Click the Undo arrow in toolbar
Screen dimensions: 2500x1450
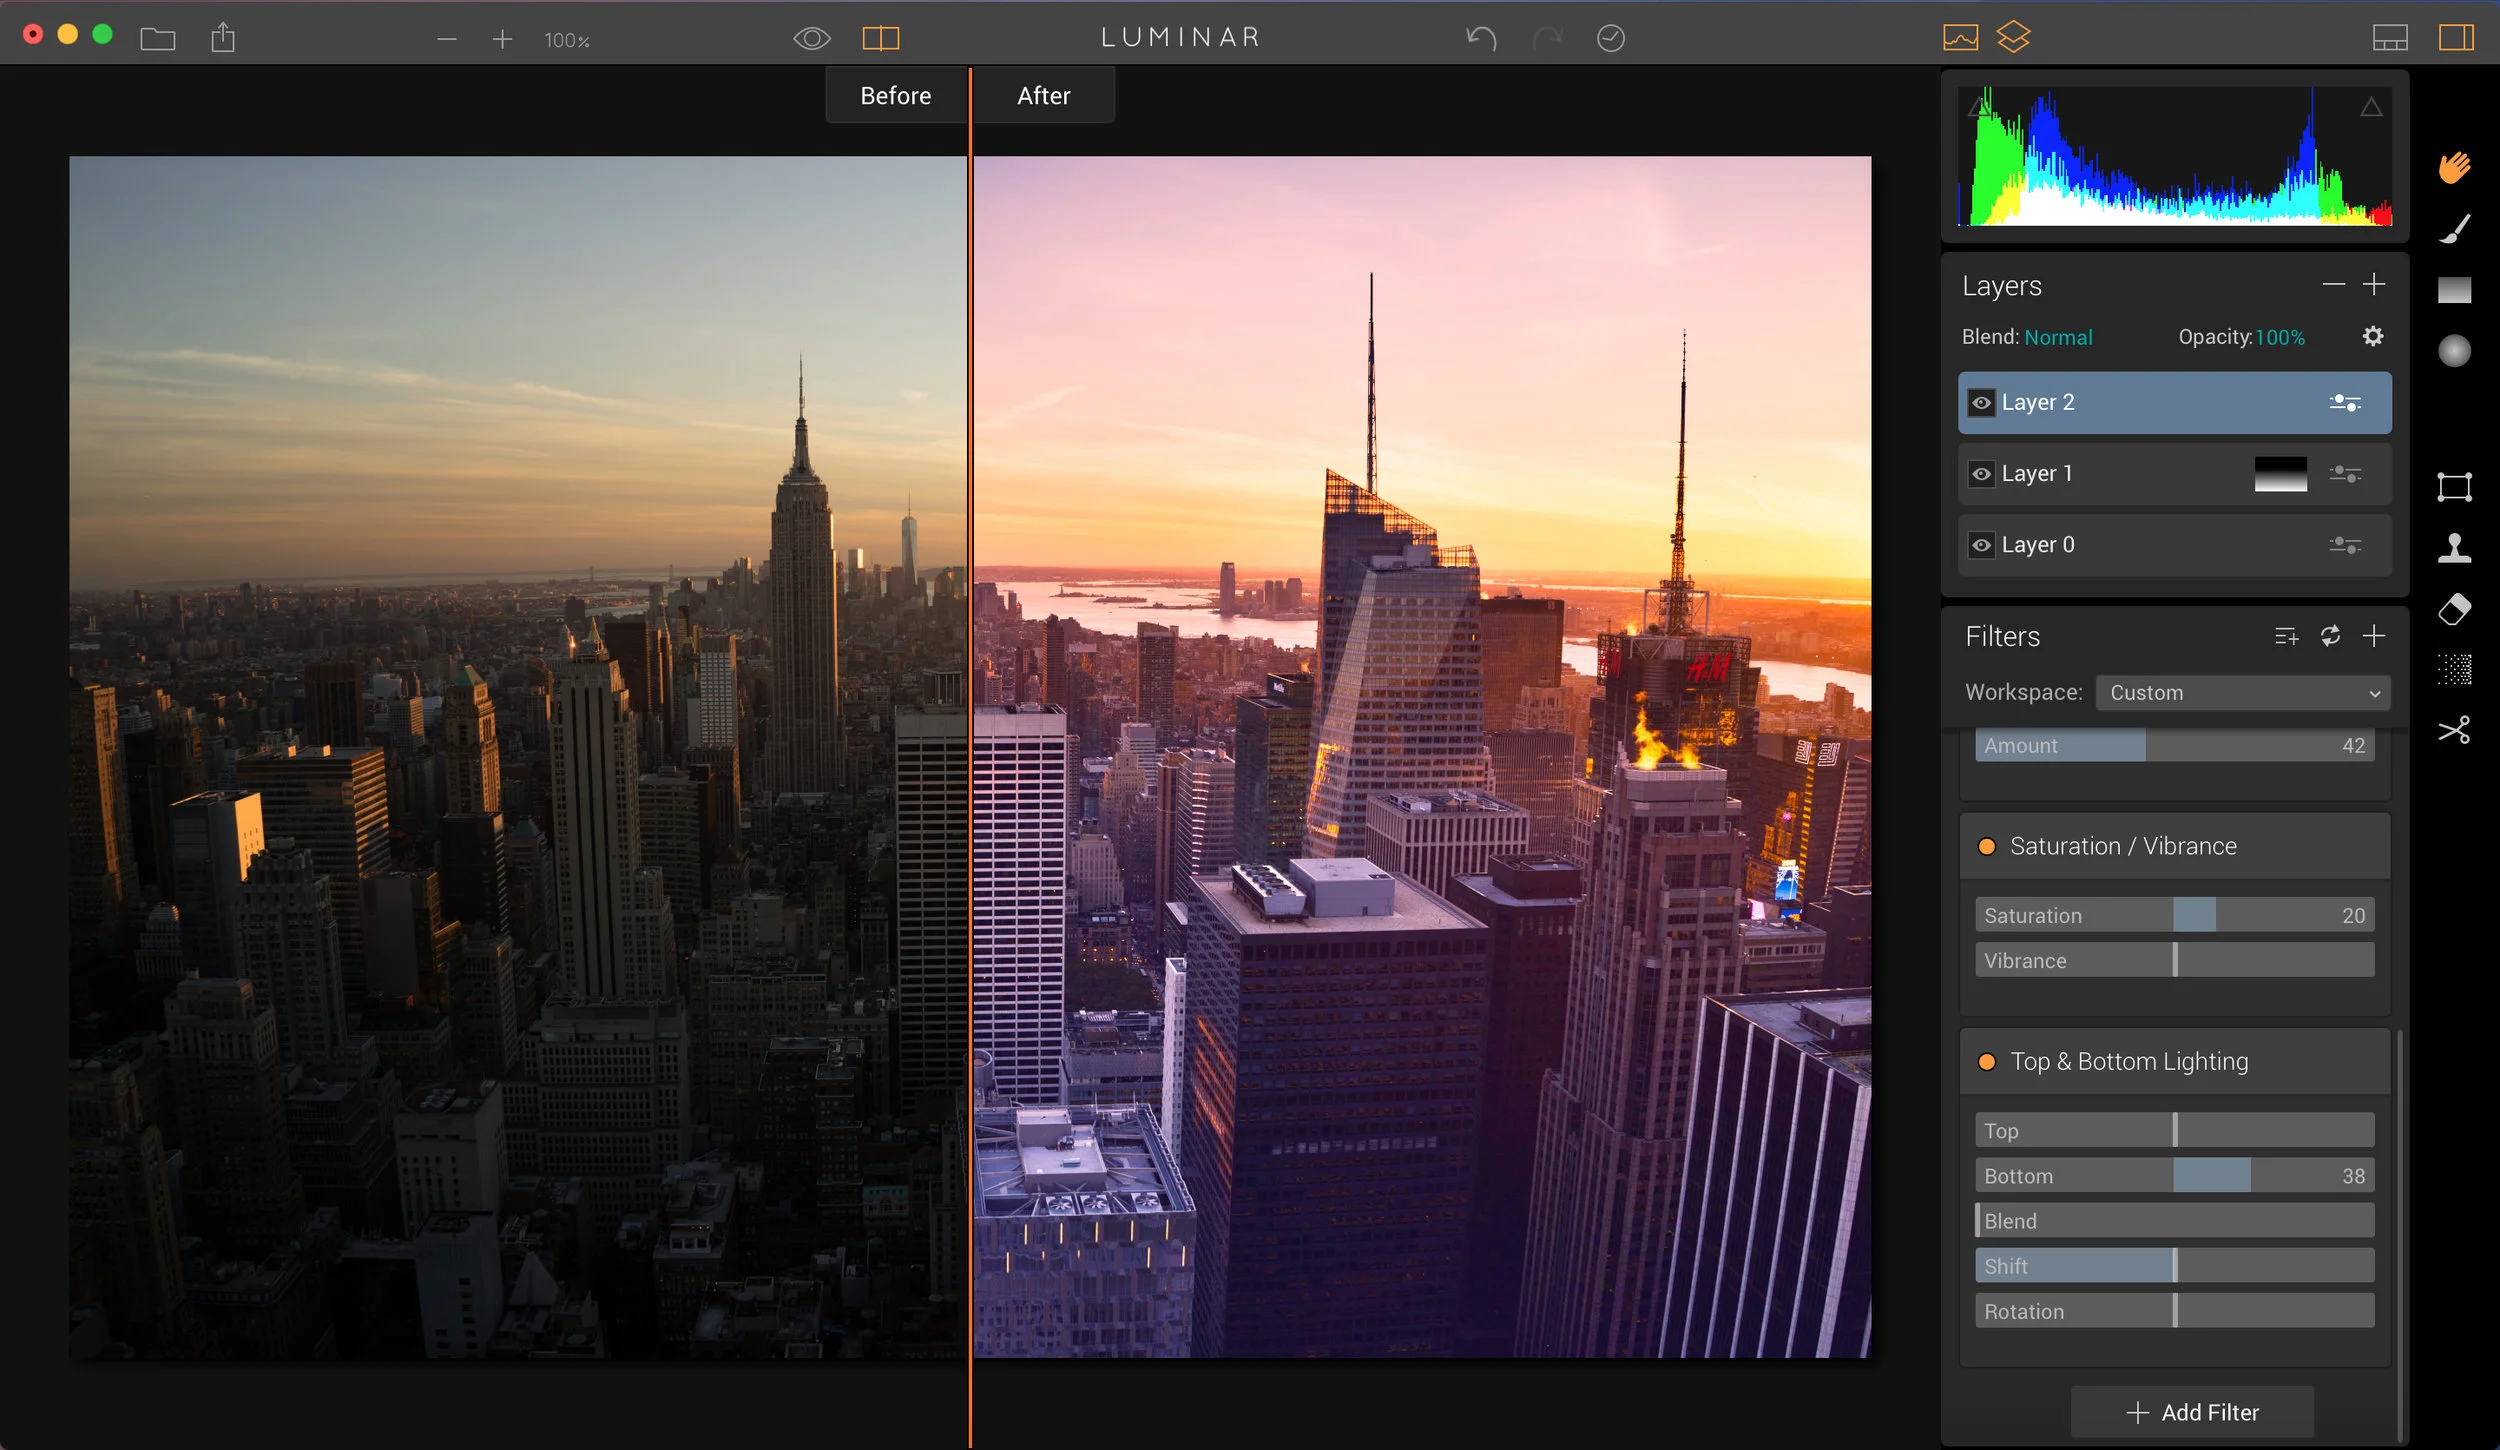point(1481,38)
